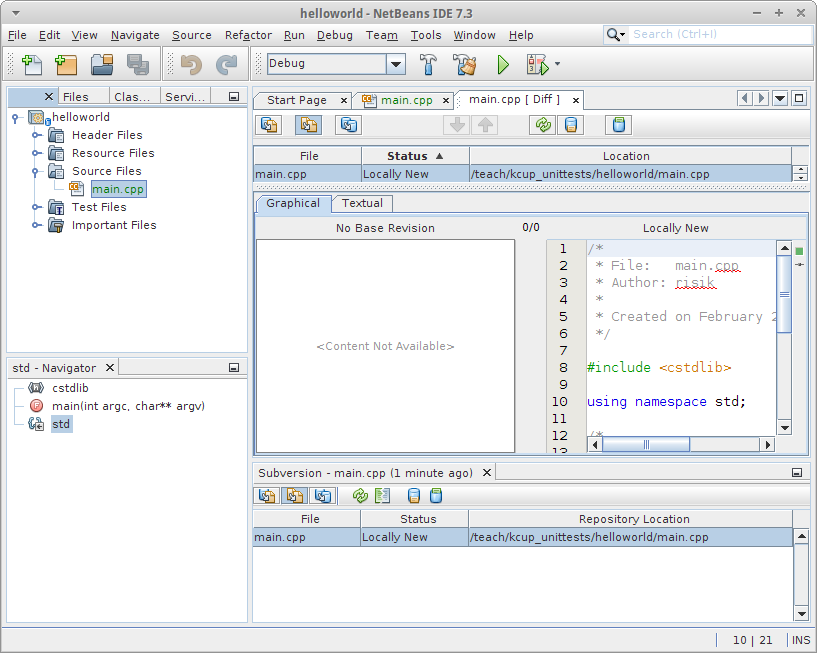This screenshot has height=653, width=817.
Task: Toggle remote filter in Subversion panel
Action: (323, 496)
